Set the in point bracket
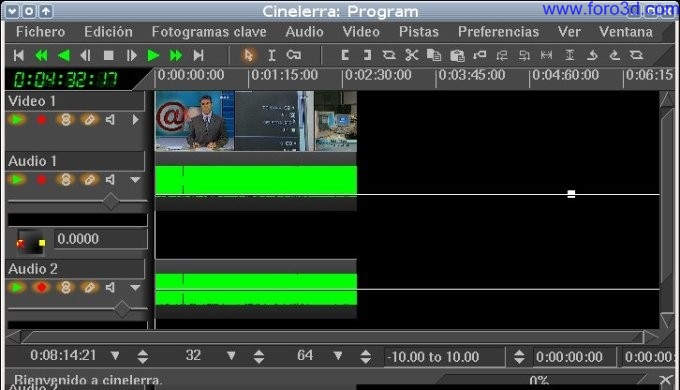The height and width of the screenshot is (390, 680). (x=345, y=55)
